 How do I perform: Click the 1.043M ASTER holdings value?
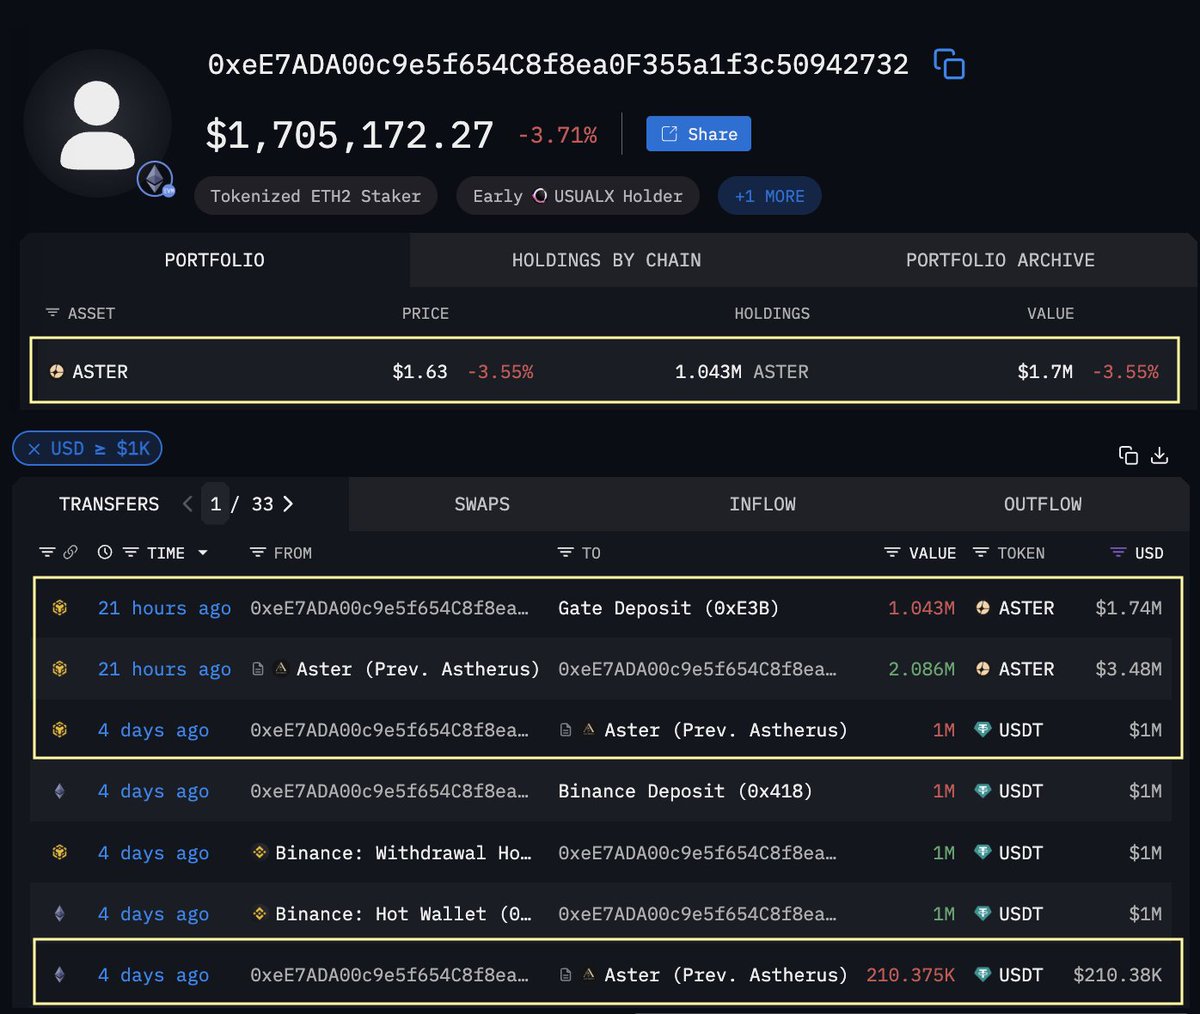tap(742, 372)
